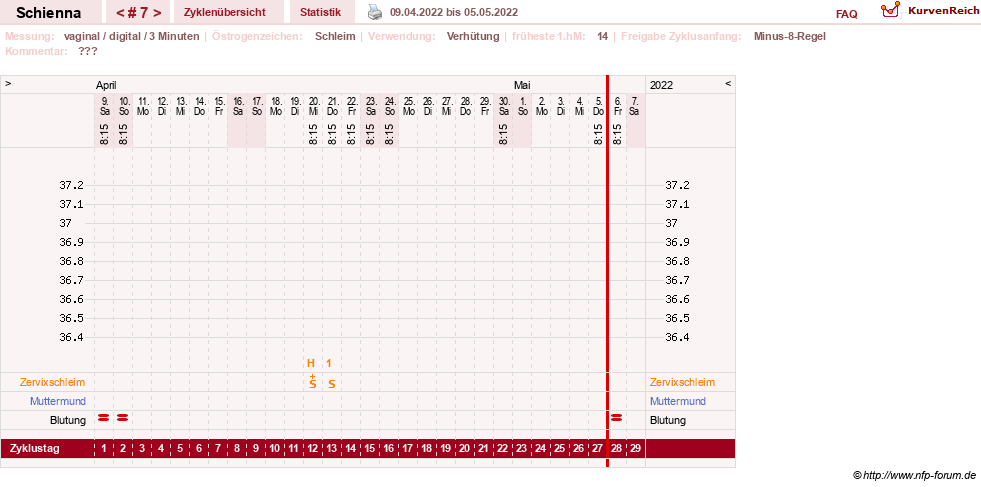Click the orange S+ cervical mucus symbol
This screenshot has width=981, height=487.
(x=312, y=382)
